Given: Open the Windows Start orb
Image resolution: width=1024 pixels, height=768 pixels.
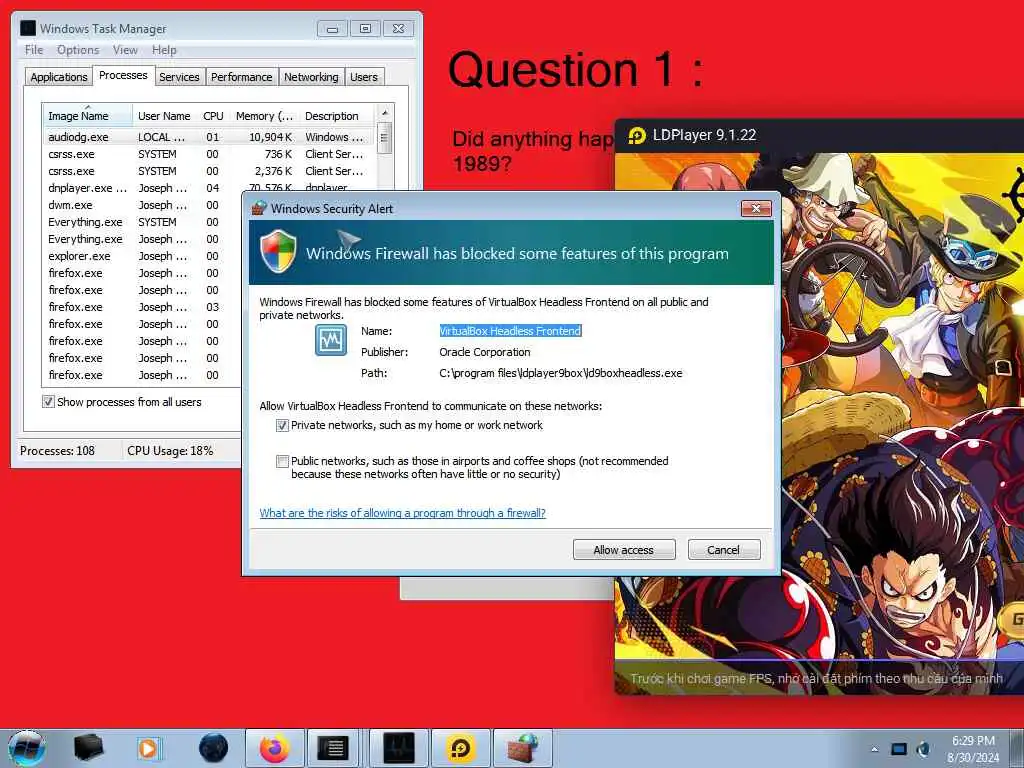Looking at the screenshot, I should click(x=27, y=748).
